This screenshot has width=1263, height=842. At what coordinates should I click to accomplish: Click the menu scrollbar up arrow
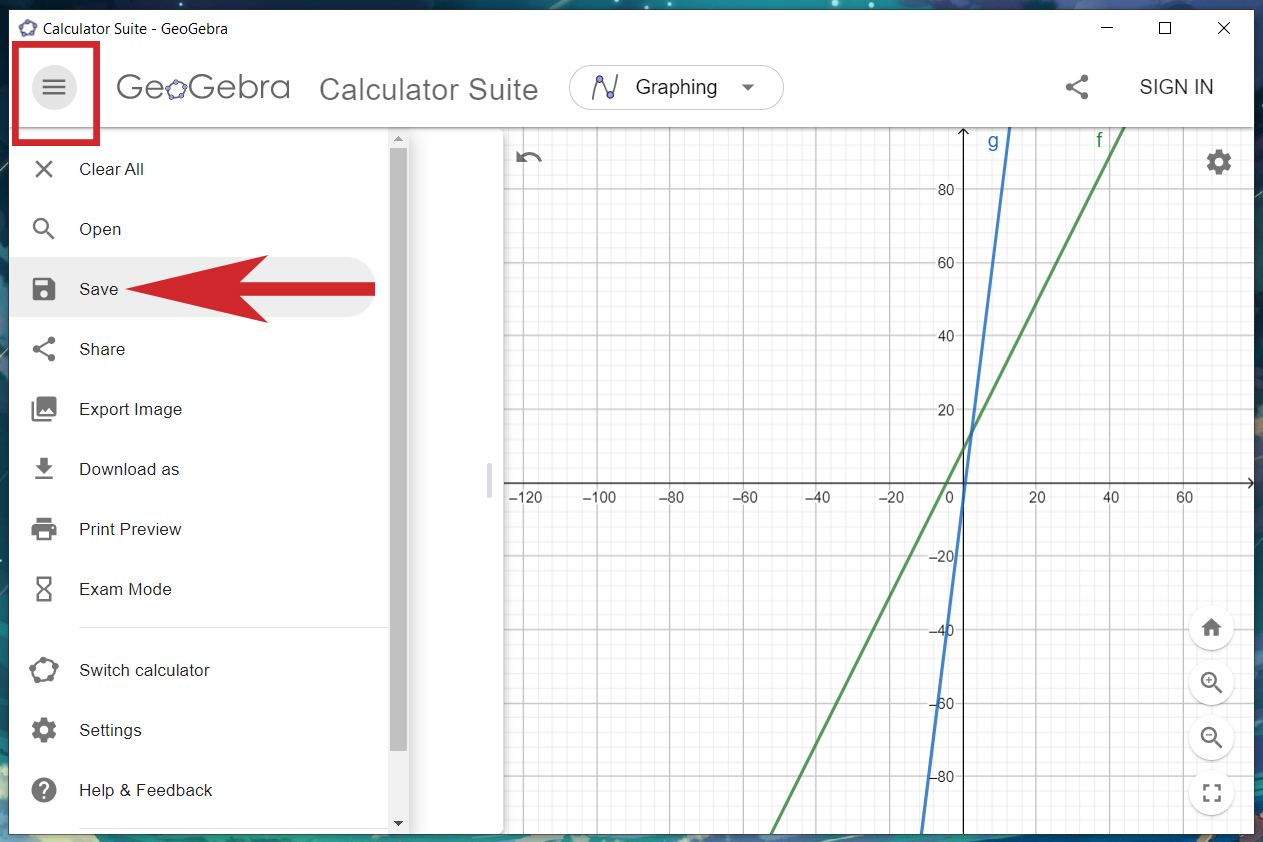point(398,139)
